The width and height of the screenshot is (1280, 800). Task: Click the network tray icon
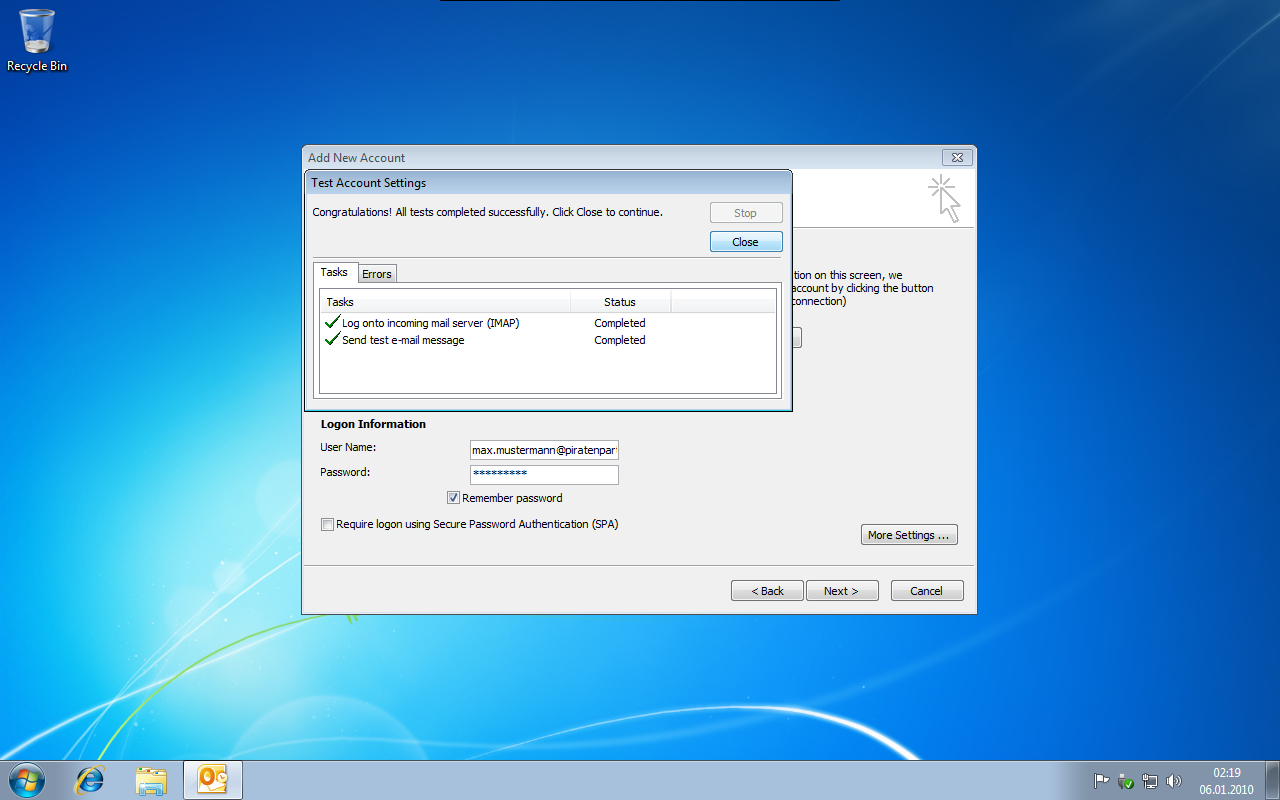pyautogui.click(x=1150, y=781)
